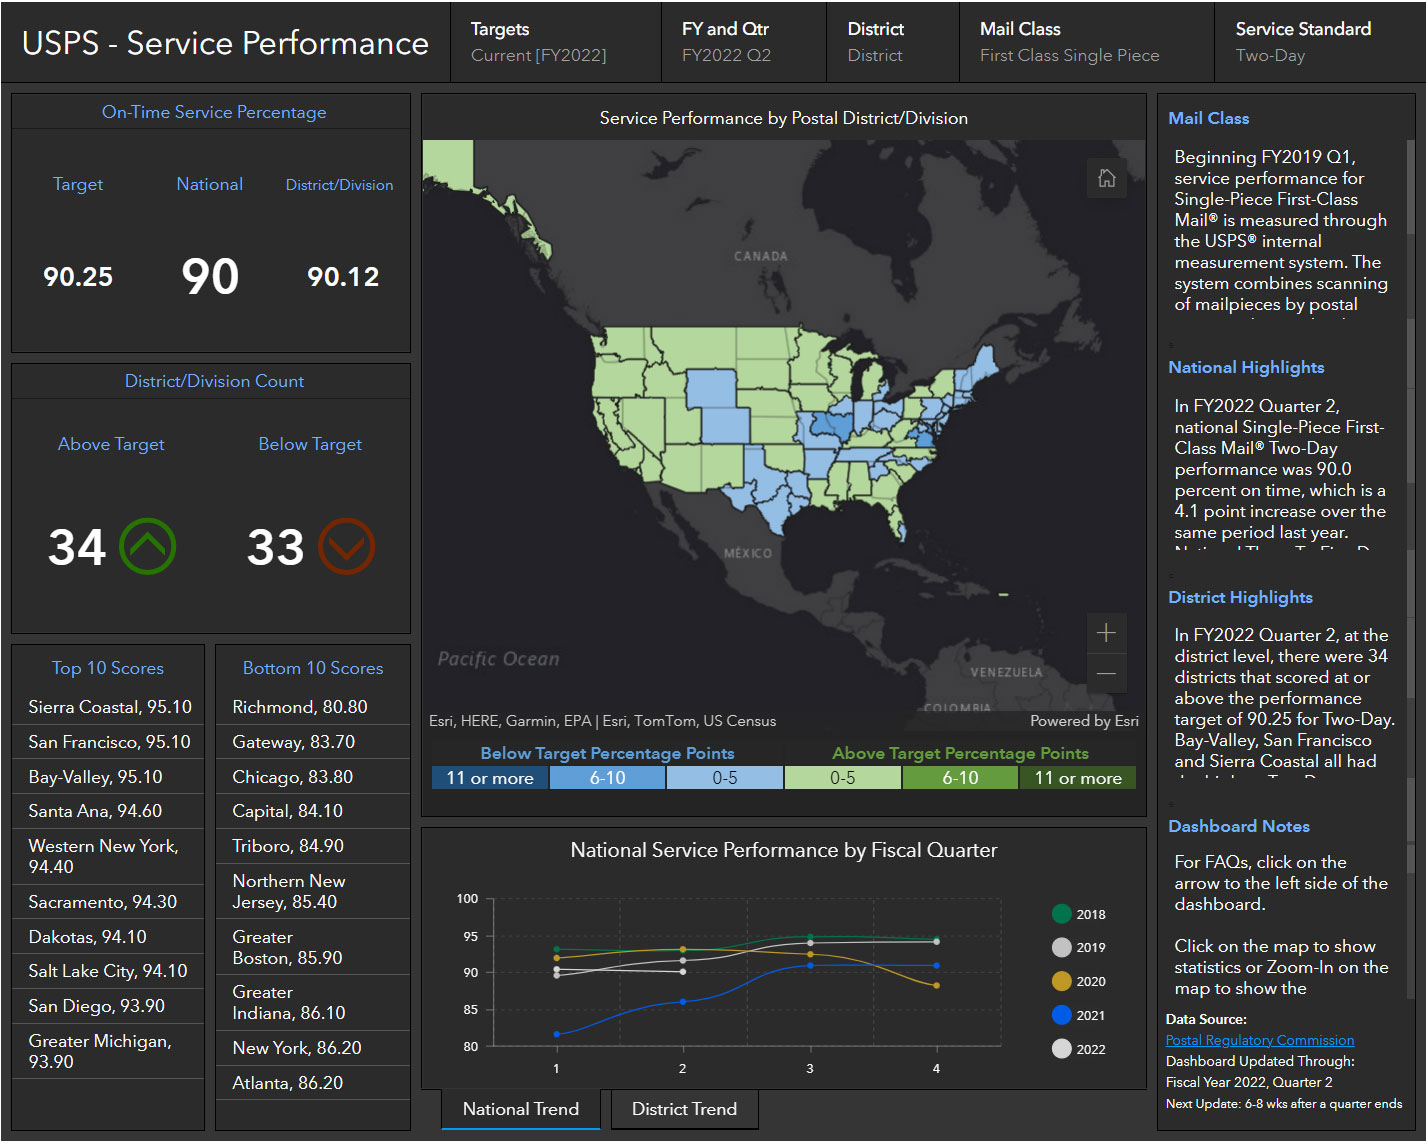Click the green Above Target up-arrow icon
The image size is (1428, 1144).
[x=147, y=546]
